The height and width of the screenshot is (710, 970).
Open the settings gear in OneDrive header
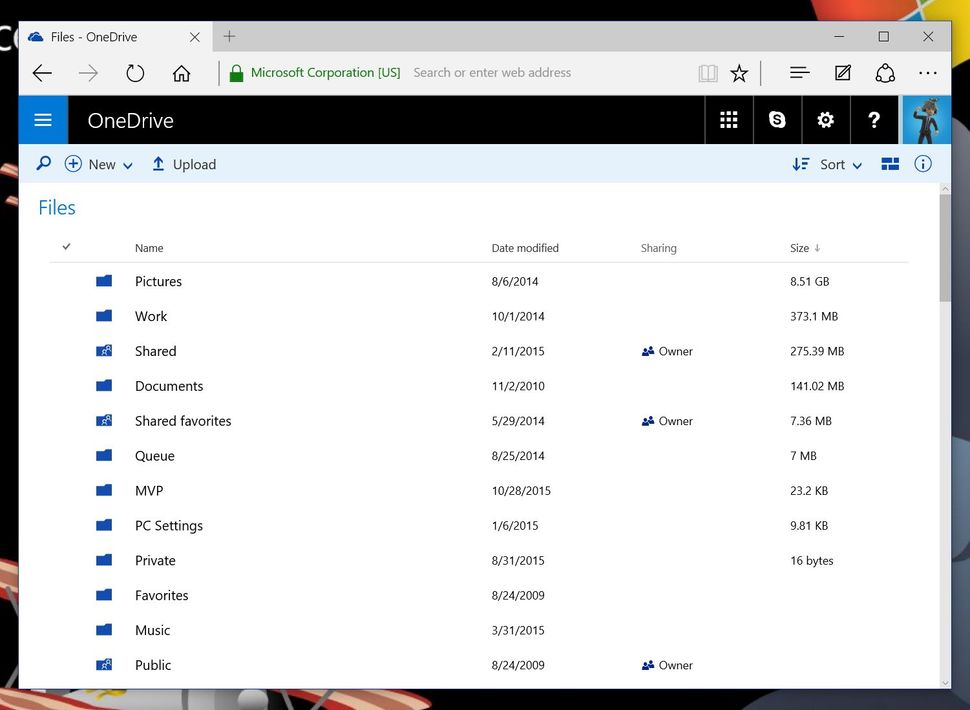825,120
